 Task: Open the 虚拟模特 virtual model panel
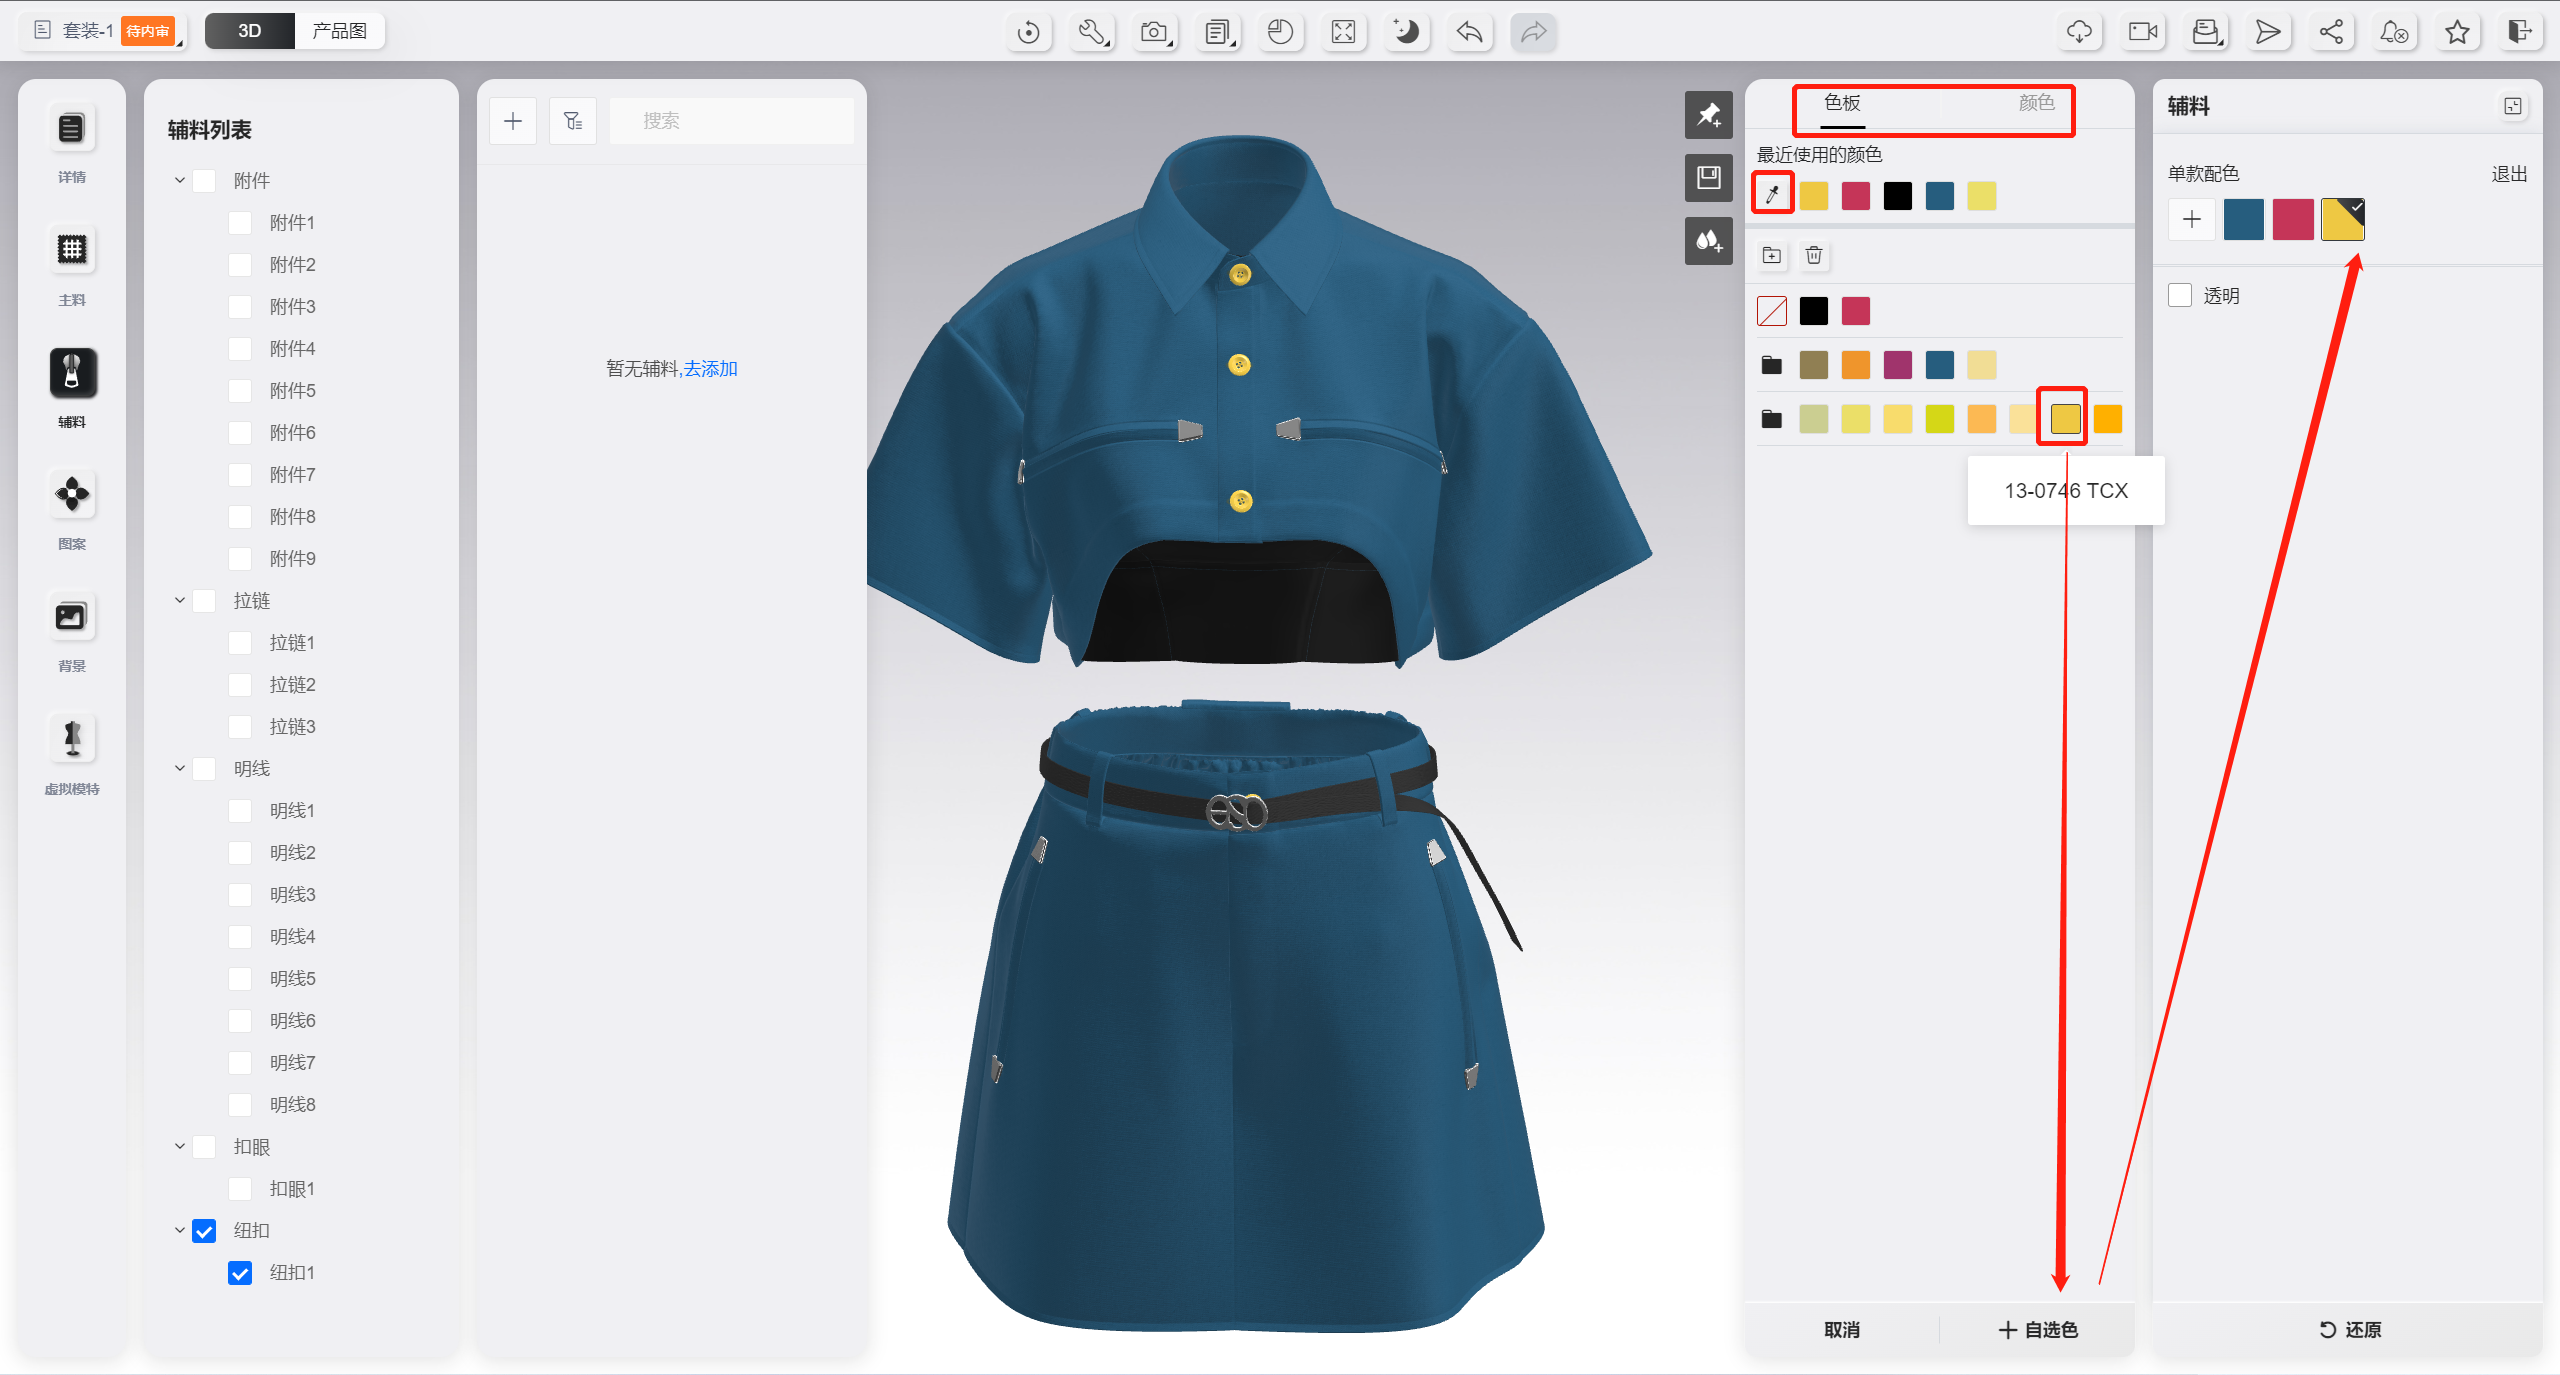click(x=72, y=740)
